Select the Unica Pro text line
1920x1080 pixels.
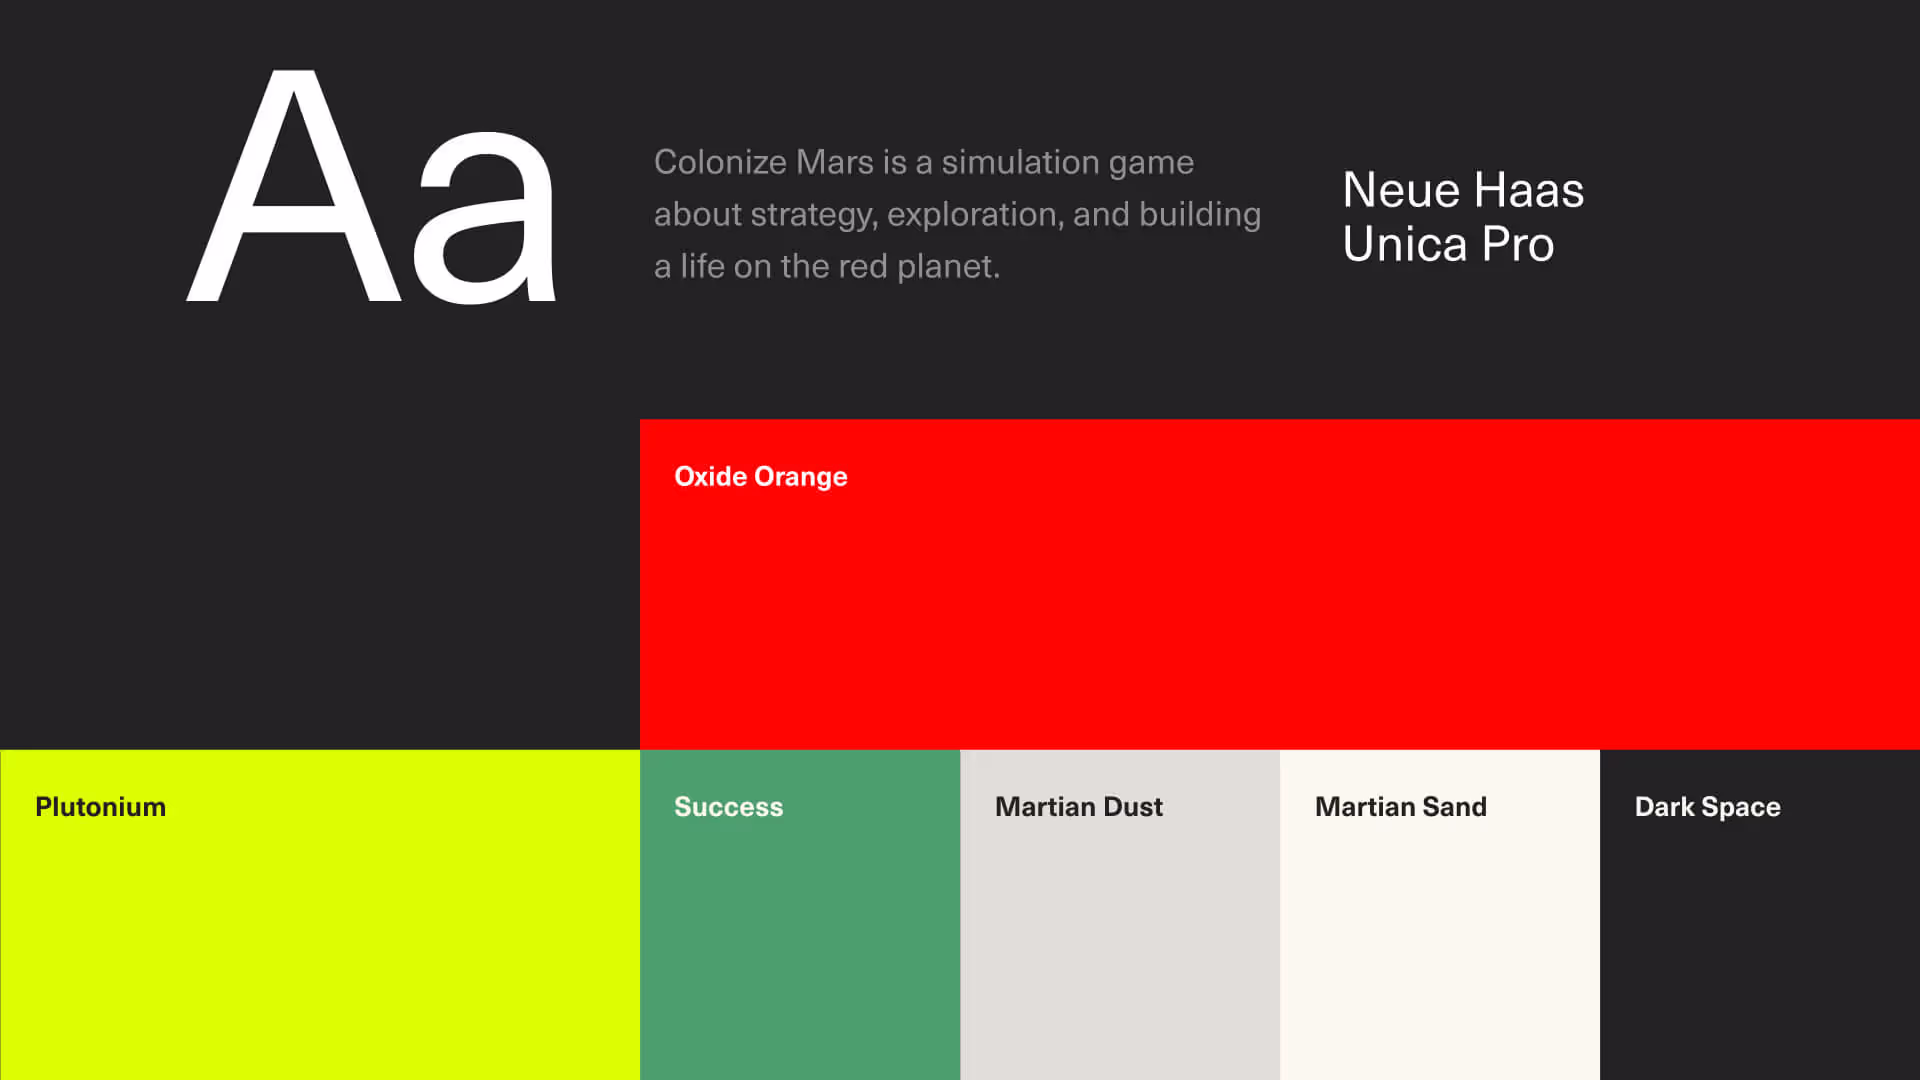(1447, 244)
